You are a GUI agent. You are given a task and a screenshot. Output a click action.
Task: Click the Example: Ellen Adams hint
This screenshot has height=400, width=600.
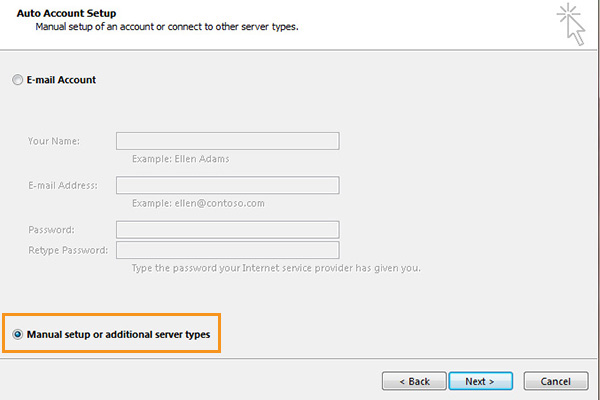(x=181, y=159)
